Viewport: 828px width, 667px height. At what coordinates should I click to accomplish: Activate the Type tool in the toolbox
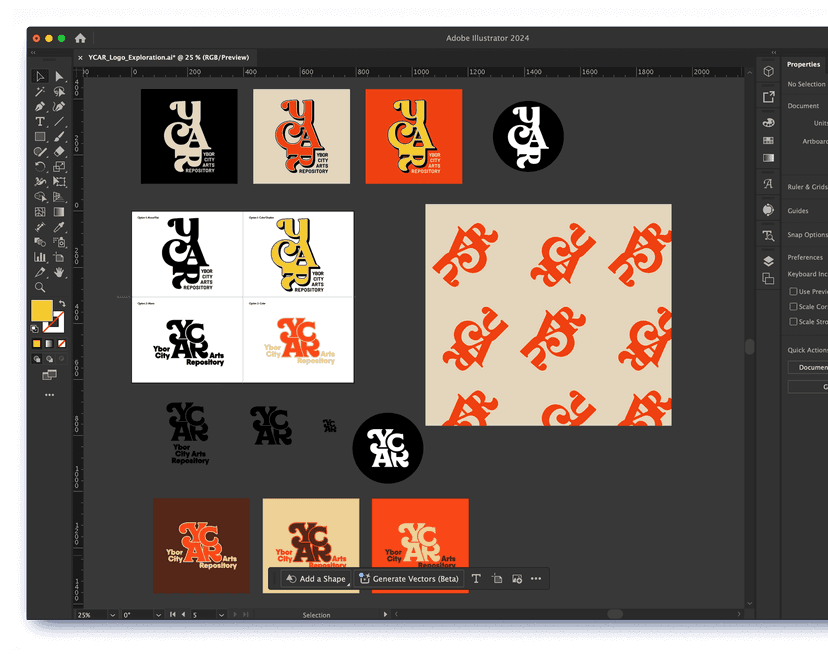[40, 121]
